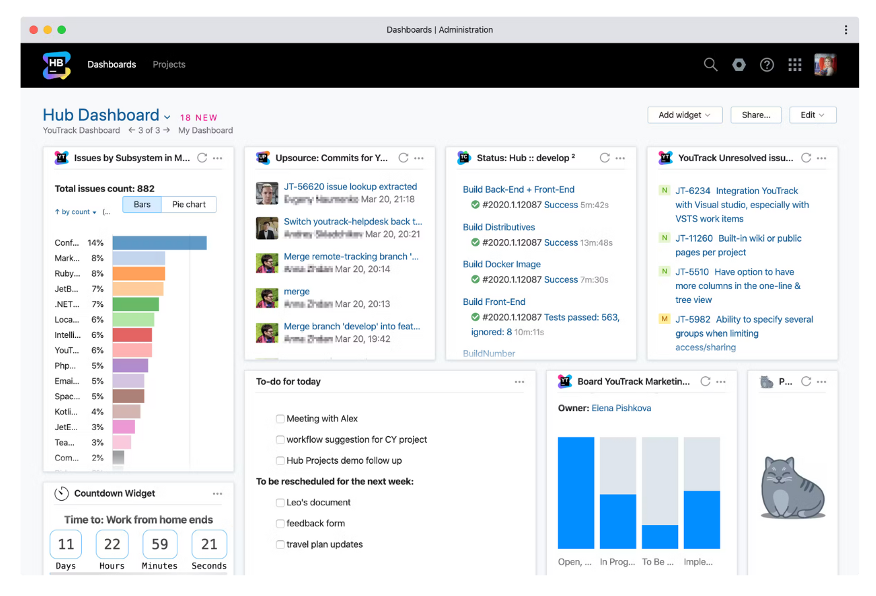This screenshot has width=876, height=596.
Task: Open the window's three-dot menu in title bar
Action: [845, 30]
